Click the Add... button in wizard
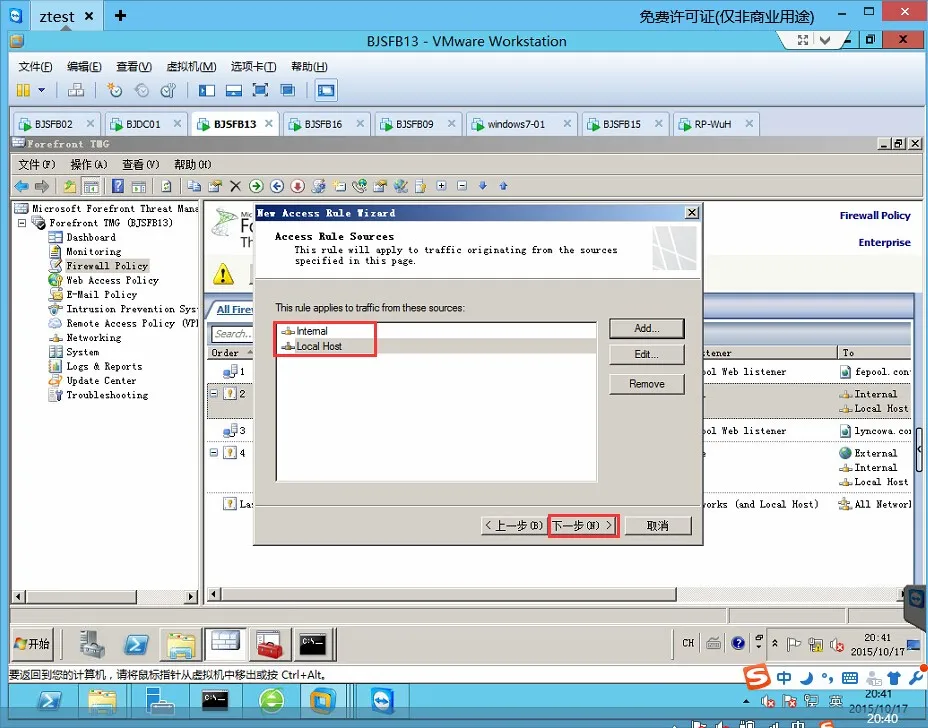 tap(646, 328)
